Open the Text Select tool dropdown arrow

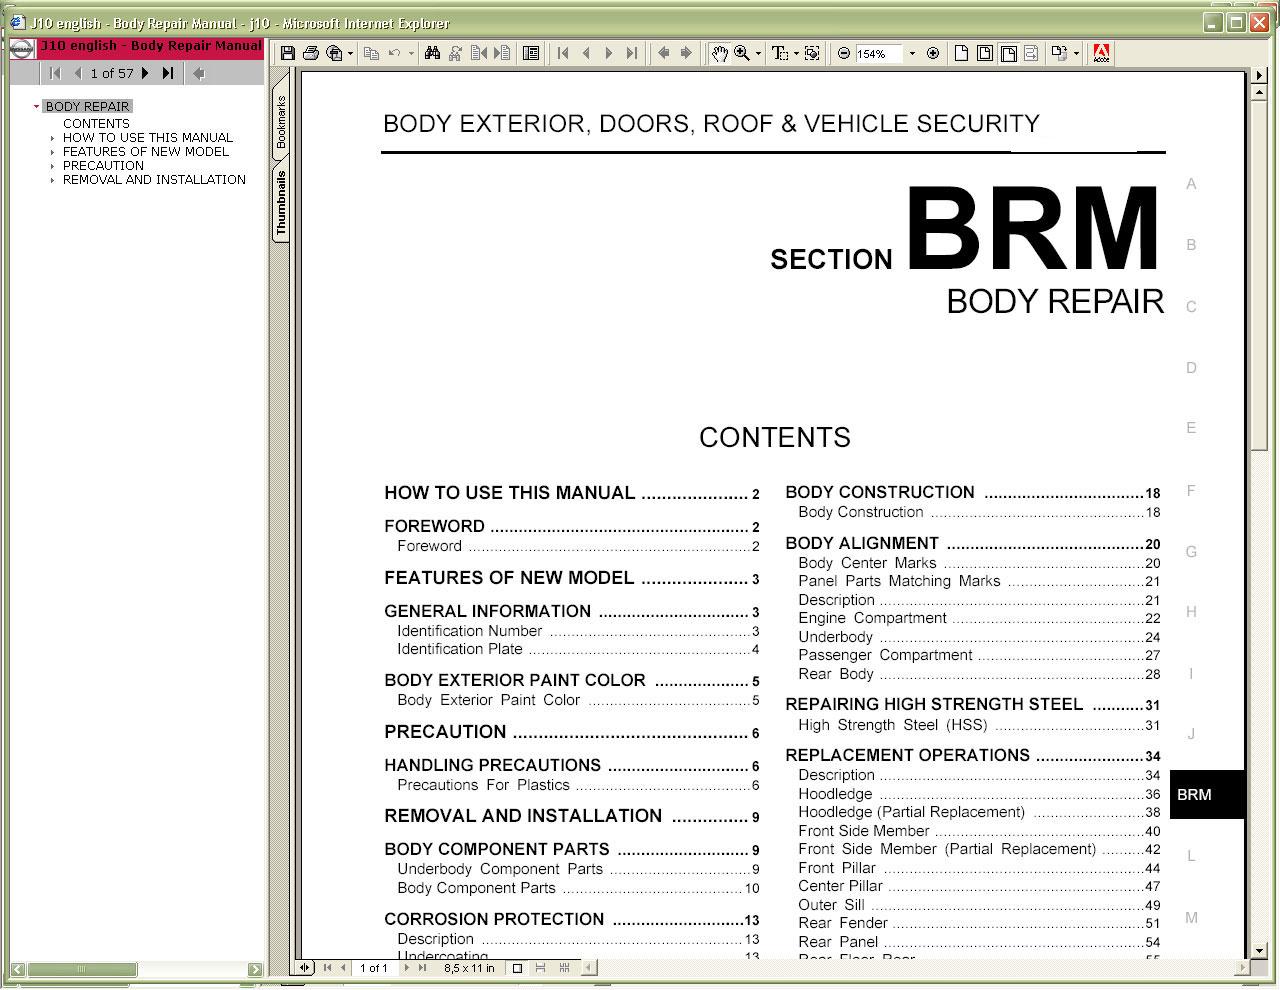(796, 54)
